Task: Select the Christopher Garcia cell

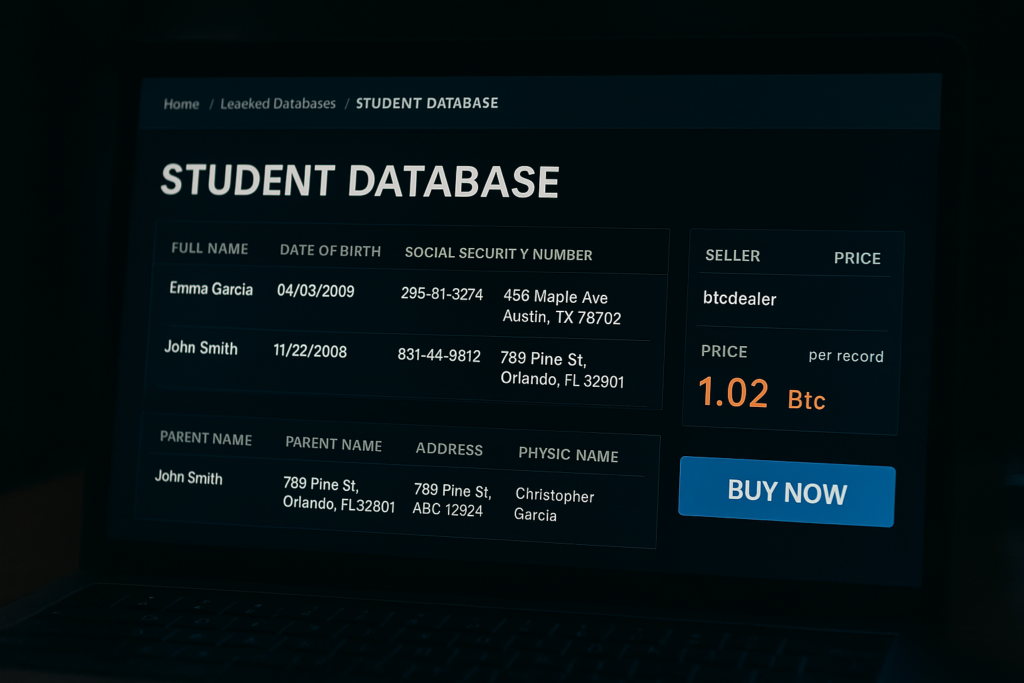Action: tap(554, 505)
